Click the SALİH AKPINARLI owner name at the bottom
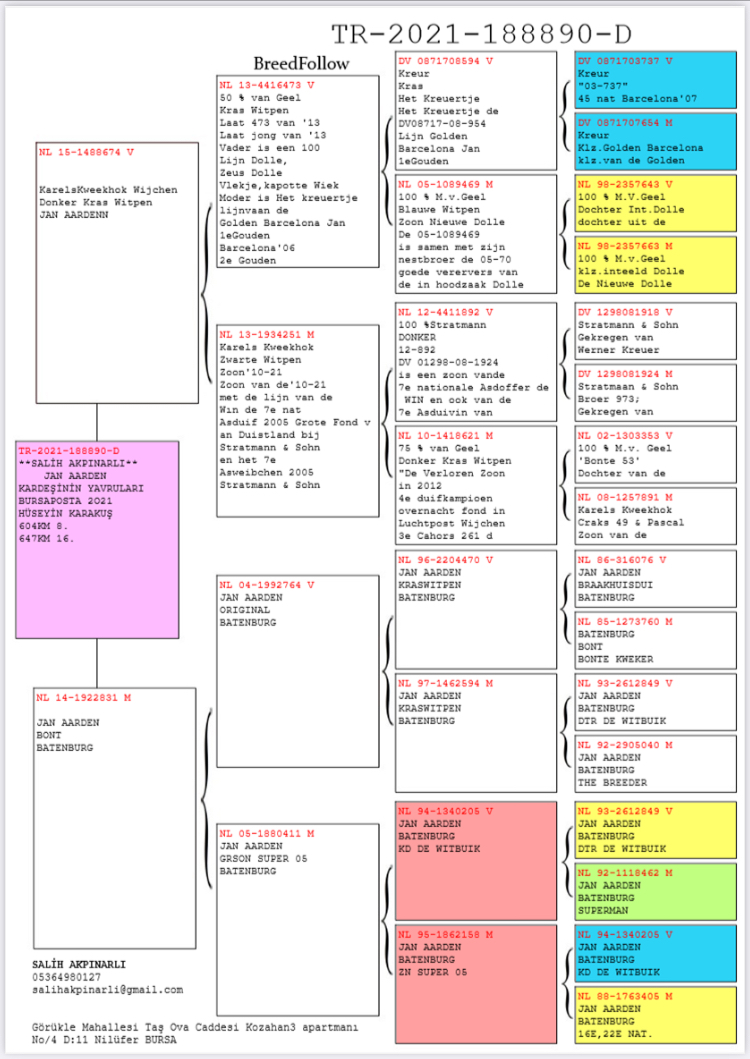750x1059 pixels. 79,964
